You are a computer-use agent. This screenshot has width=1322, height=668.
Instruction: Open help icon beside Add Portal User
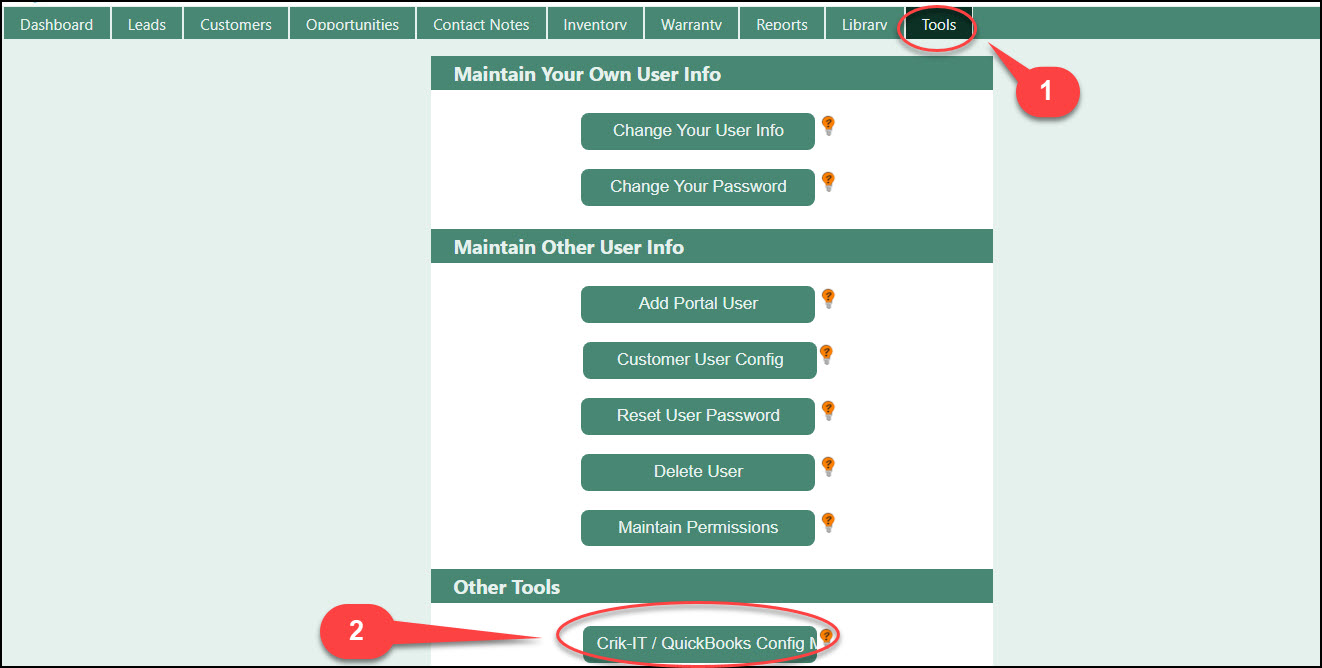click(828, 299)
